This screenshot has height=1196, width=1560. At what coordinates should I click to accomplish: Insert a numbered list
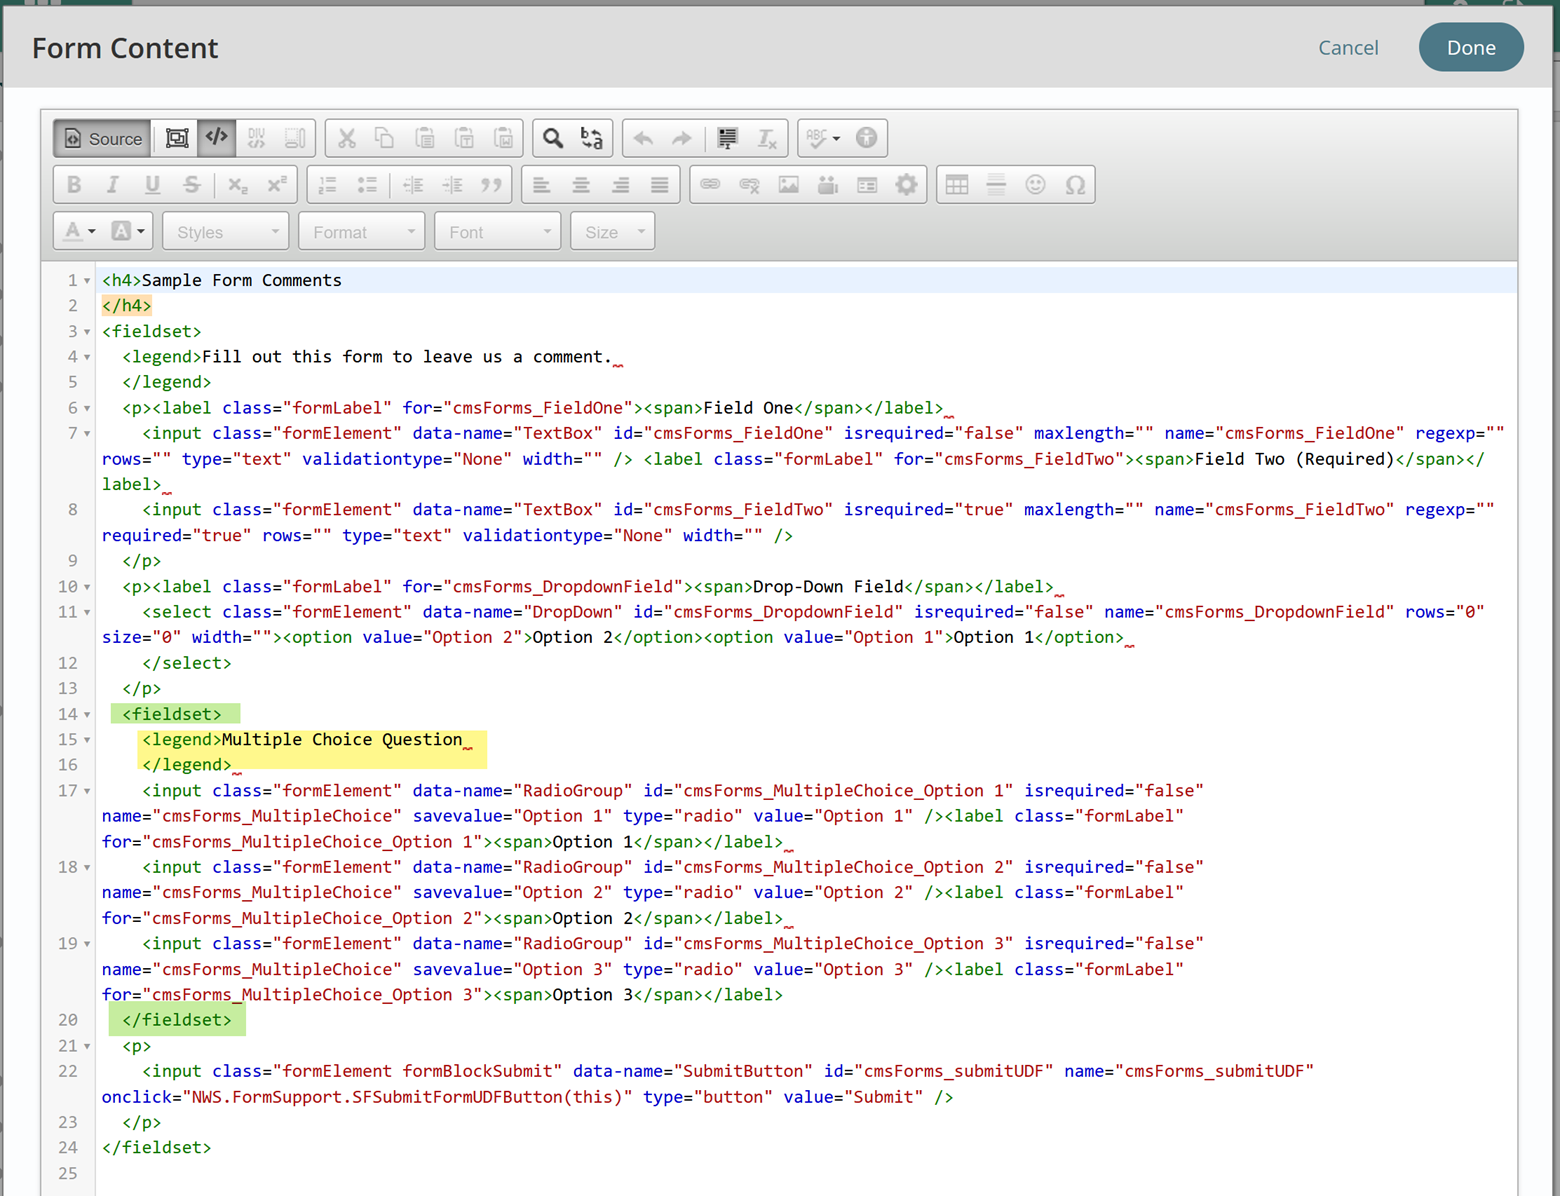tap(328, 185)
